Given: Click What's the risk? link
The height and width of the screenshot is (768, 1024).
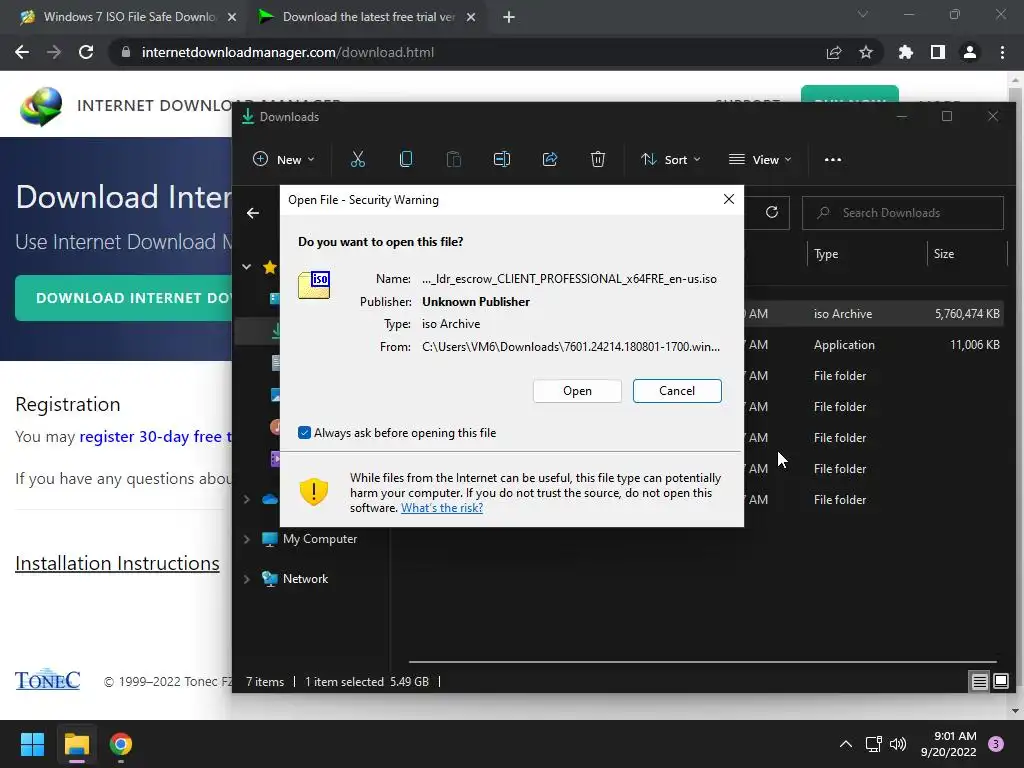Looking at the screenshot, I should [442, 508].
